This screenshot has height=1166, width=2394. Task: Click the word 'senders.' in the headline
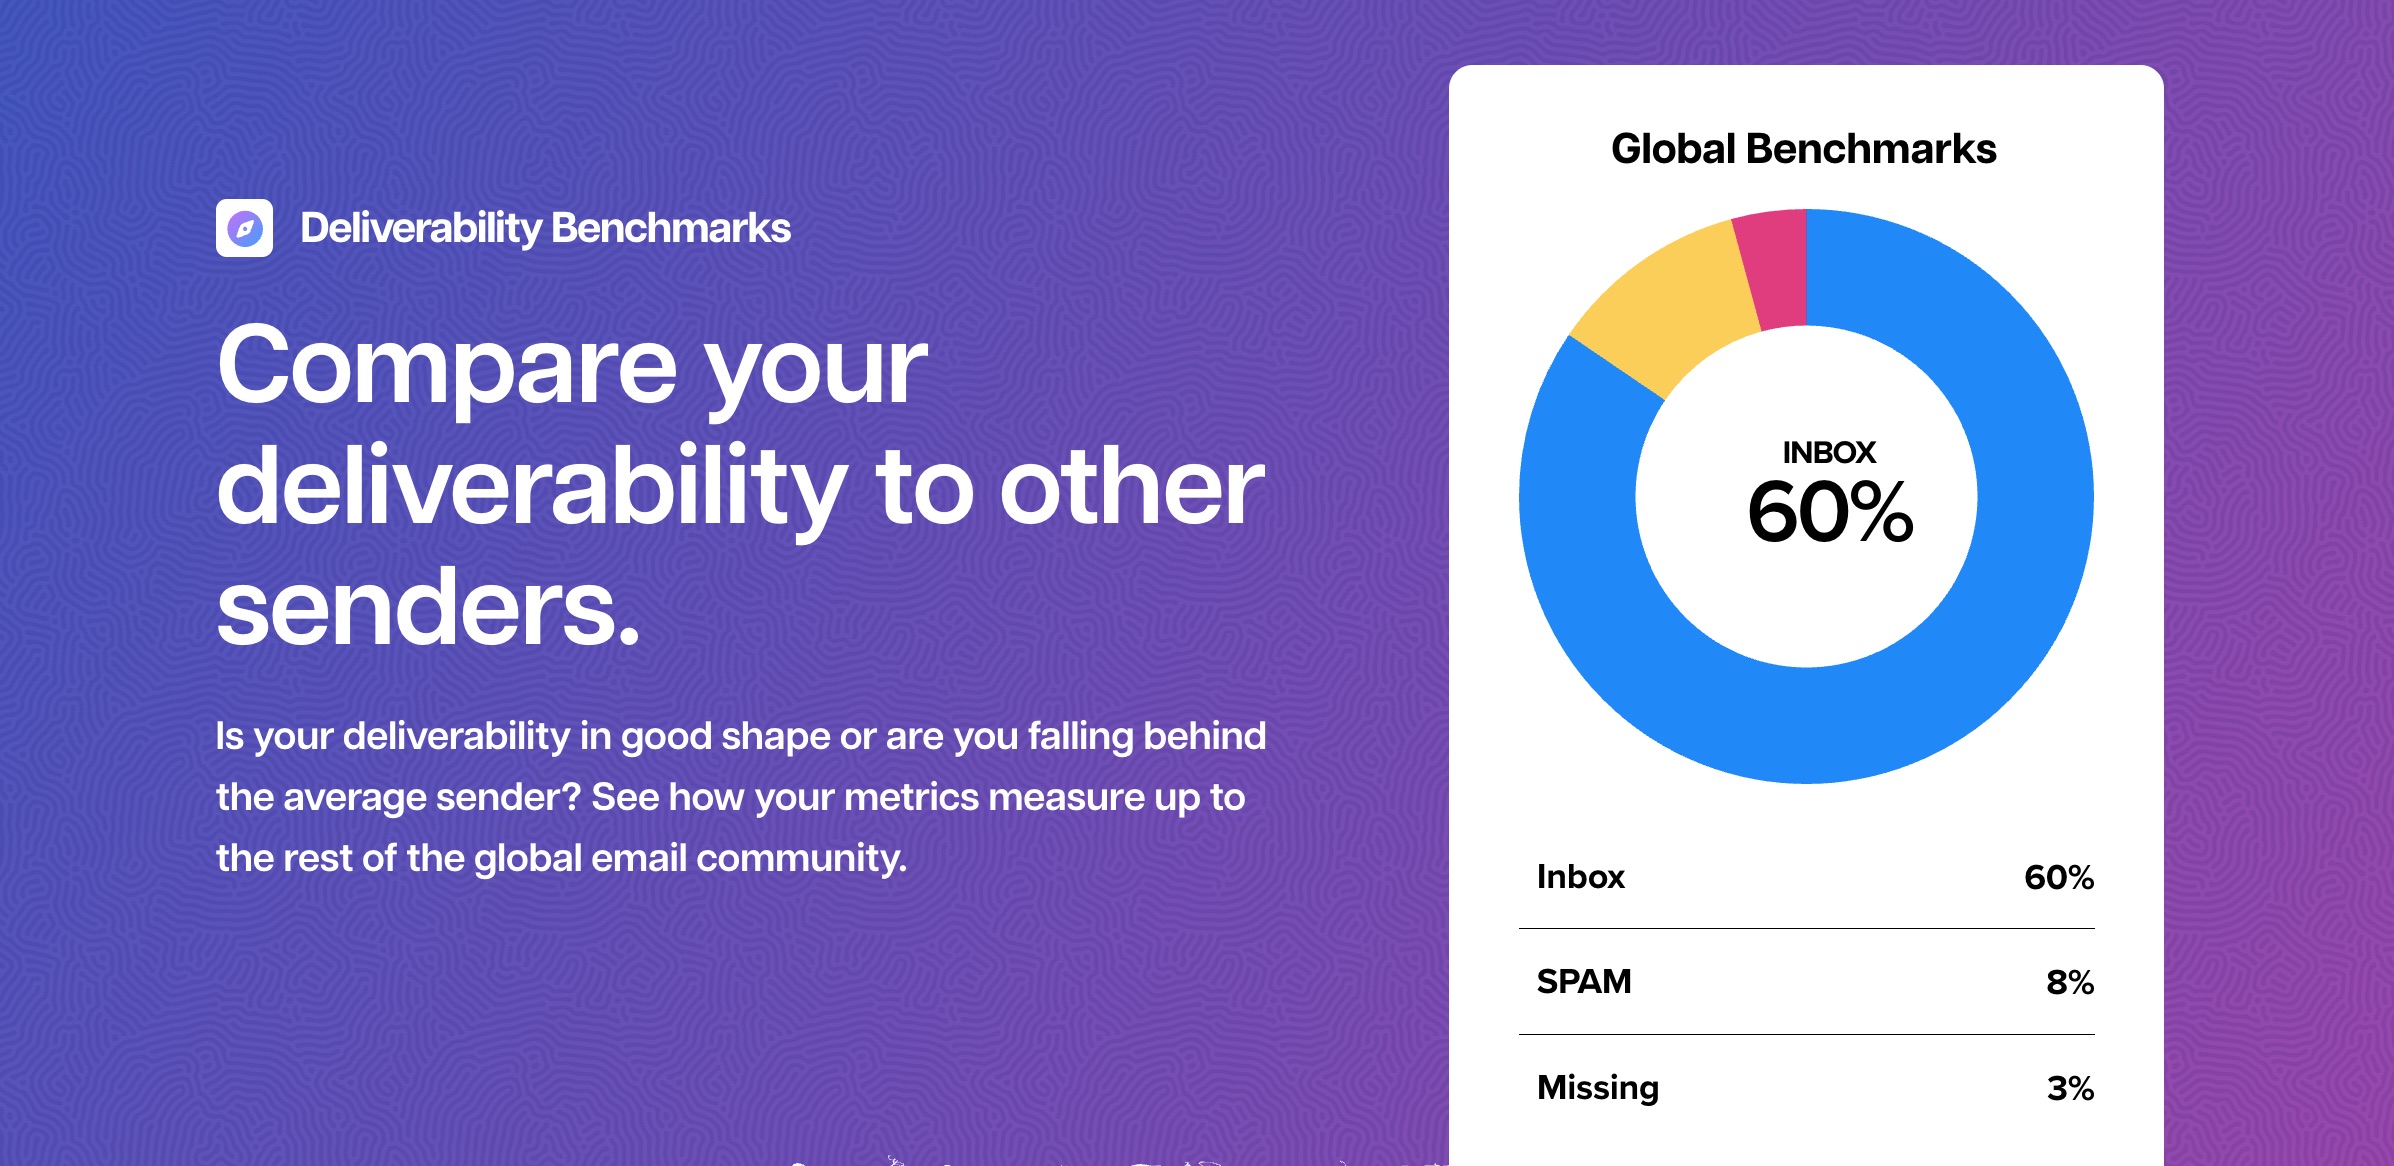(428, 608)
